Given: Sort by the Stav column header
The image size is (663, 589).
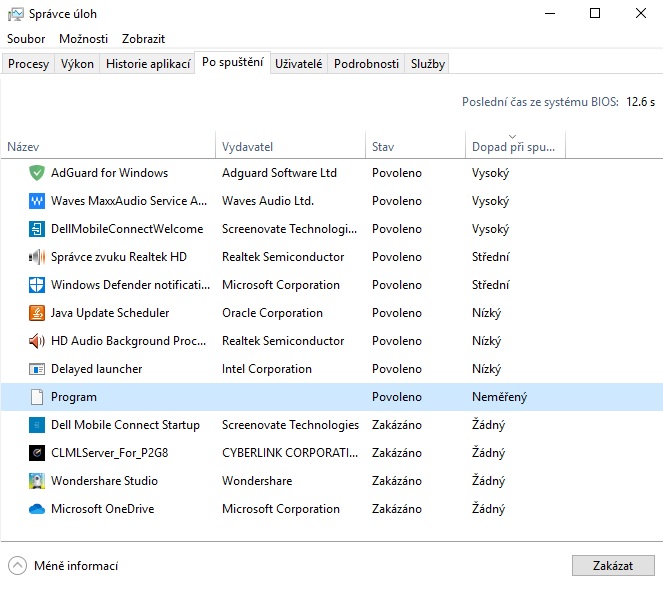Looking at the screenshot, I should click(415, 147).
